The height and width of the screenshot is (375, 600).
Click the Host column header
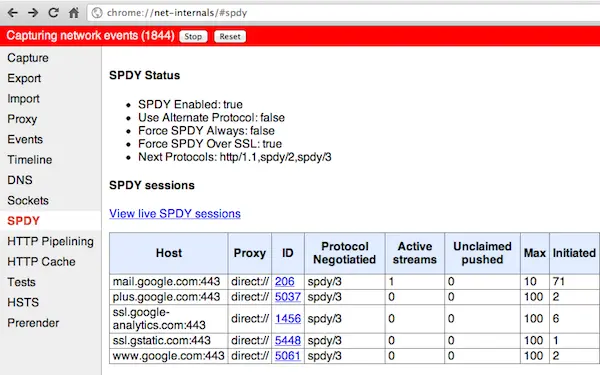pyautogui.click(x=169, y=253)
